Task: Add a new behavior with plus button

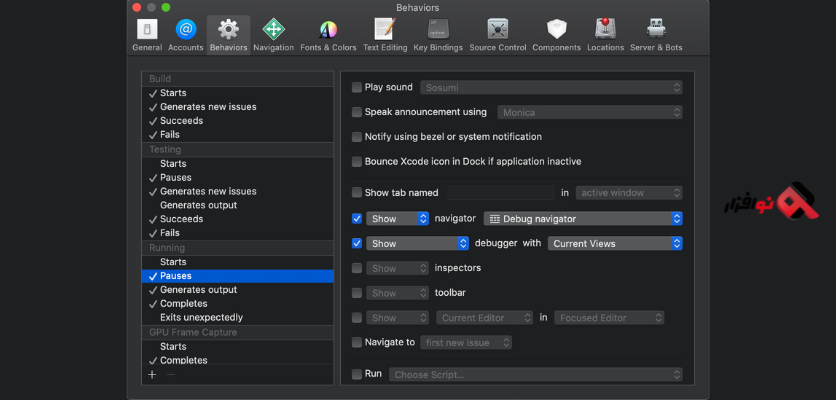Action: [152, 374]
